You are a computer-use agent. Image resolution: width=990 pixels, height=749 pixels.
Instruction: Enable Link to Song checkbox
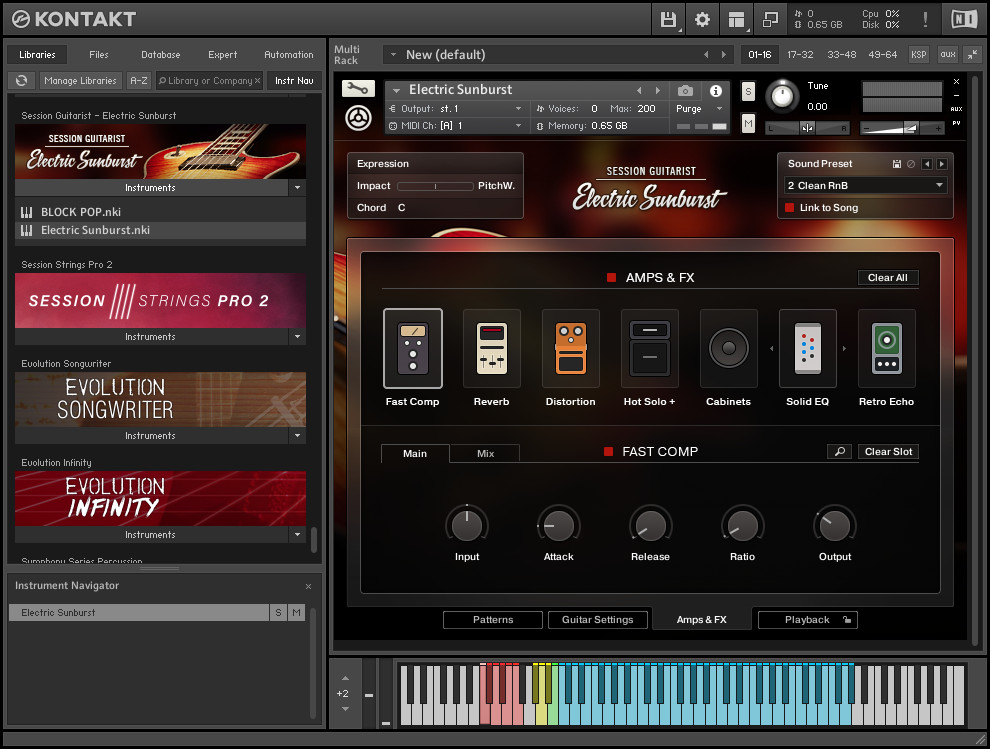[789, 208]
